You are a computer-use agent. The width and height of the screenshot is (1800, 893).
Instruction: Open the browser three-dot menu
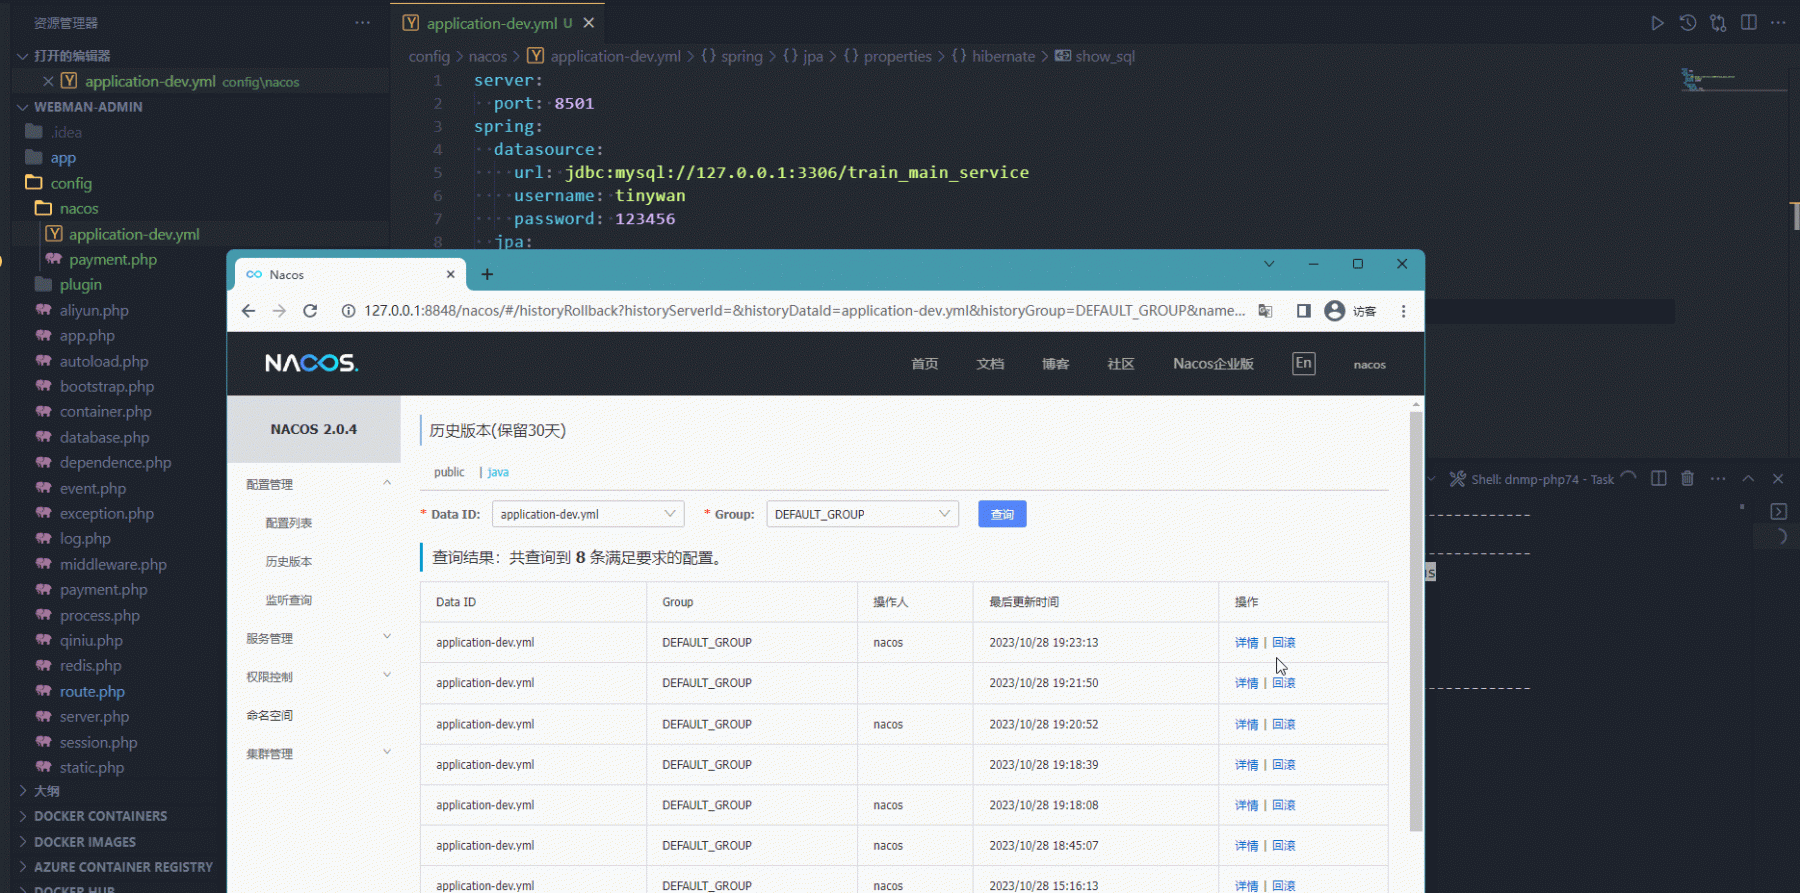1403,311
